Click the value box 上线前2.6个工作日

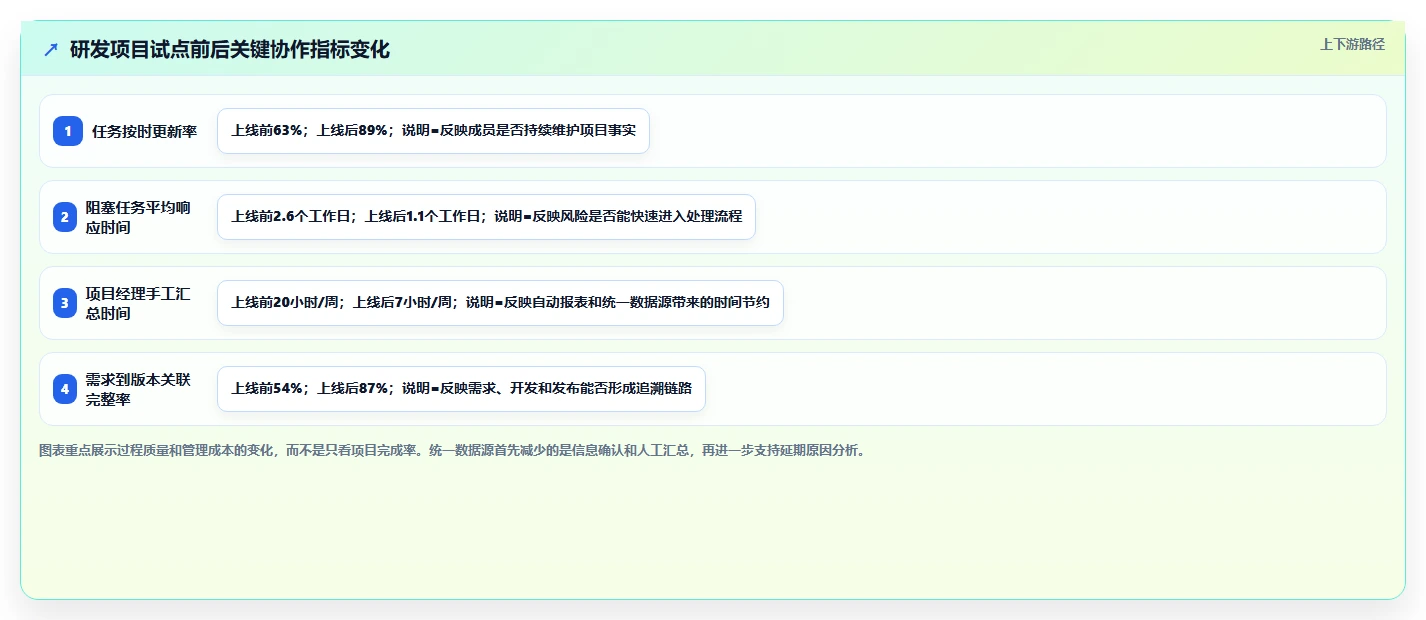(486, 217)
